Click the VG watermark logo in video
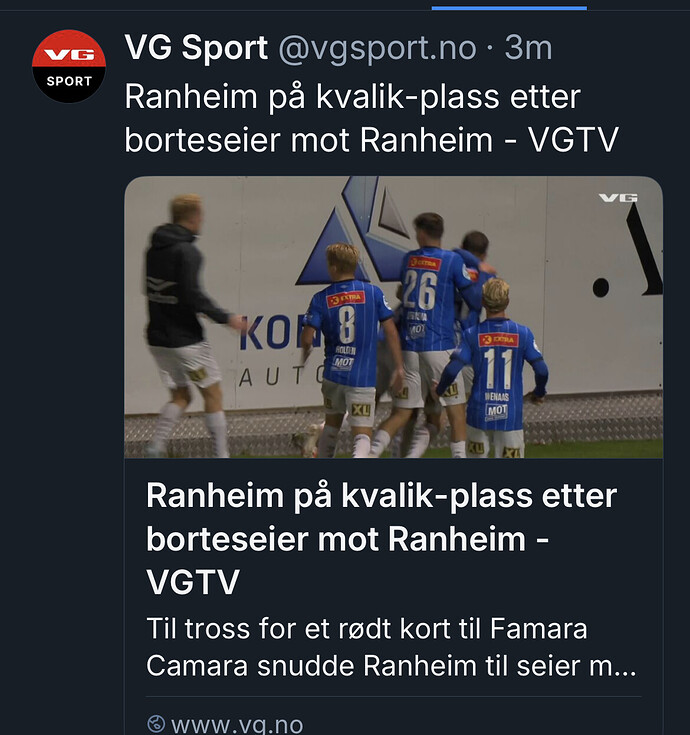Image resolution: width=690 pixels, height=735 pixels. pyautogui.click(x=618, y=197)
